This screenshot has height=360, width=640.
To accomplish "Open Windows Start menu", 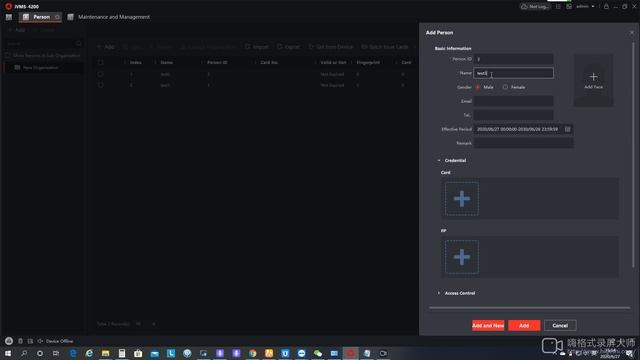I will [x=8, y=353].
